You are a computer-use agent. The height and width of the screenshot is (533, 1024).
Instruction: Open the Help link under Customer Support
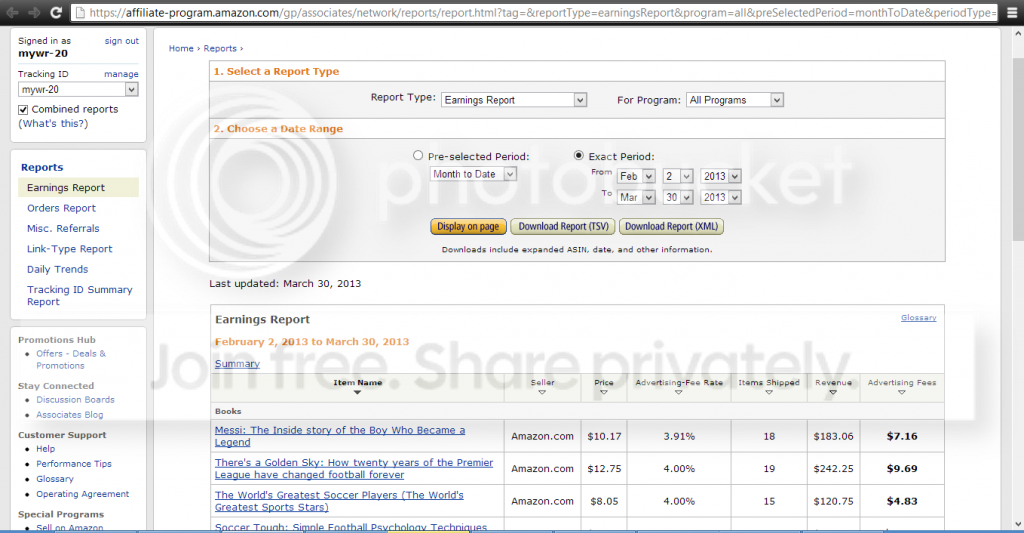[46, 449]
